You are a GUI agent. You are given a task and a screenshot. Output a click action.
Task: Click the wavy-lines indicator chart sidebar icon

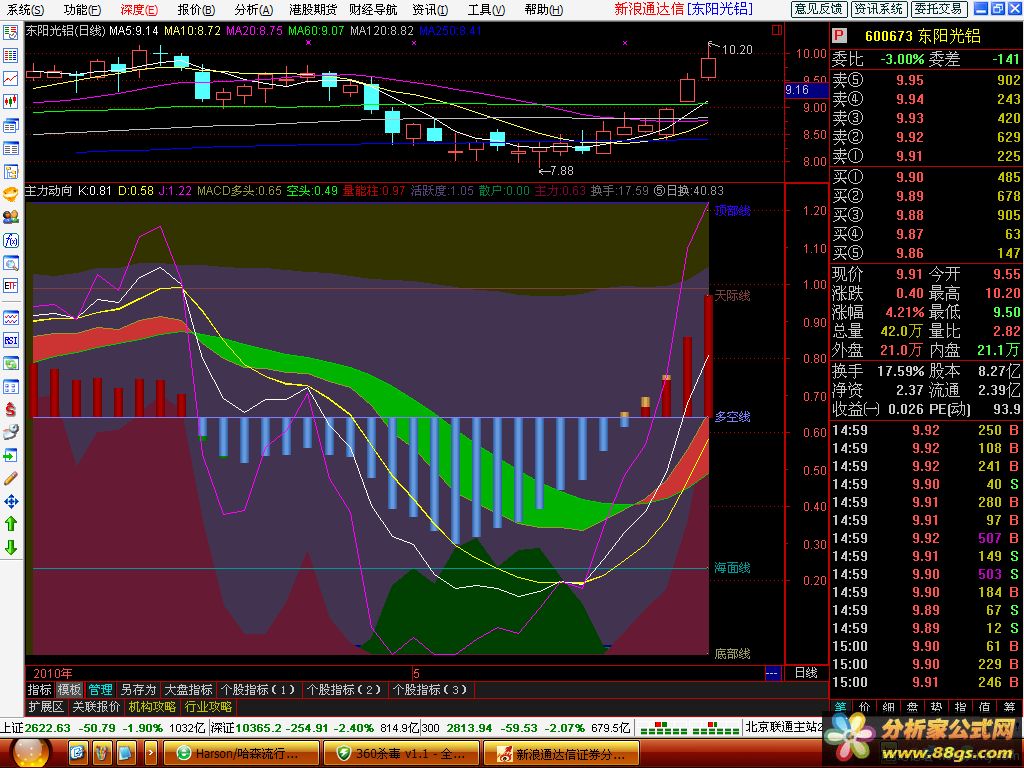pos(10,318)
